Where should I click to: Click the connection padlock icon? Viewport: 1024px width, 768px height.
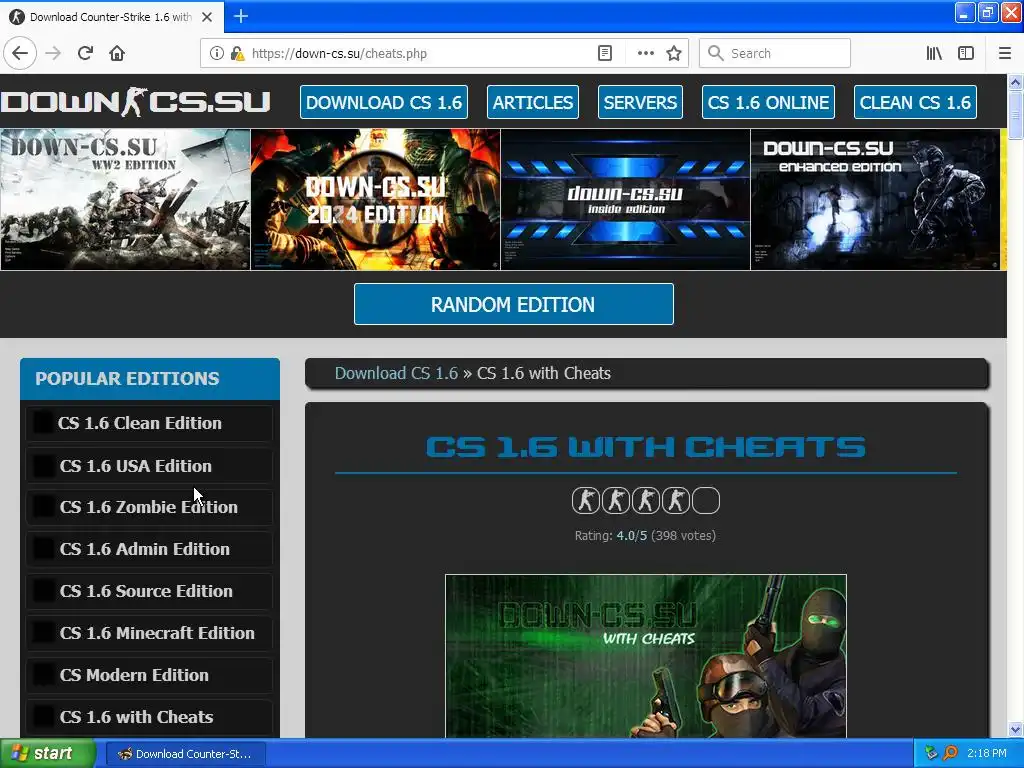click(x=237, y=54)
